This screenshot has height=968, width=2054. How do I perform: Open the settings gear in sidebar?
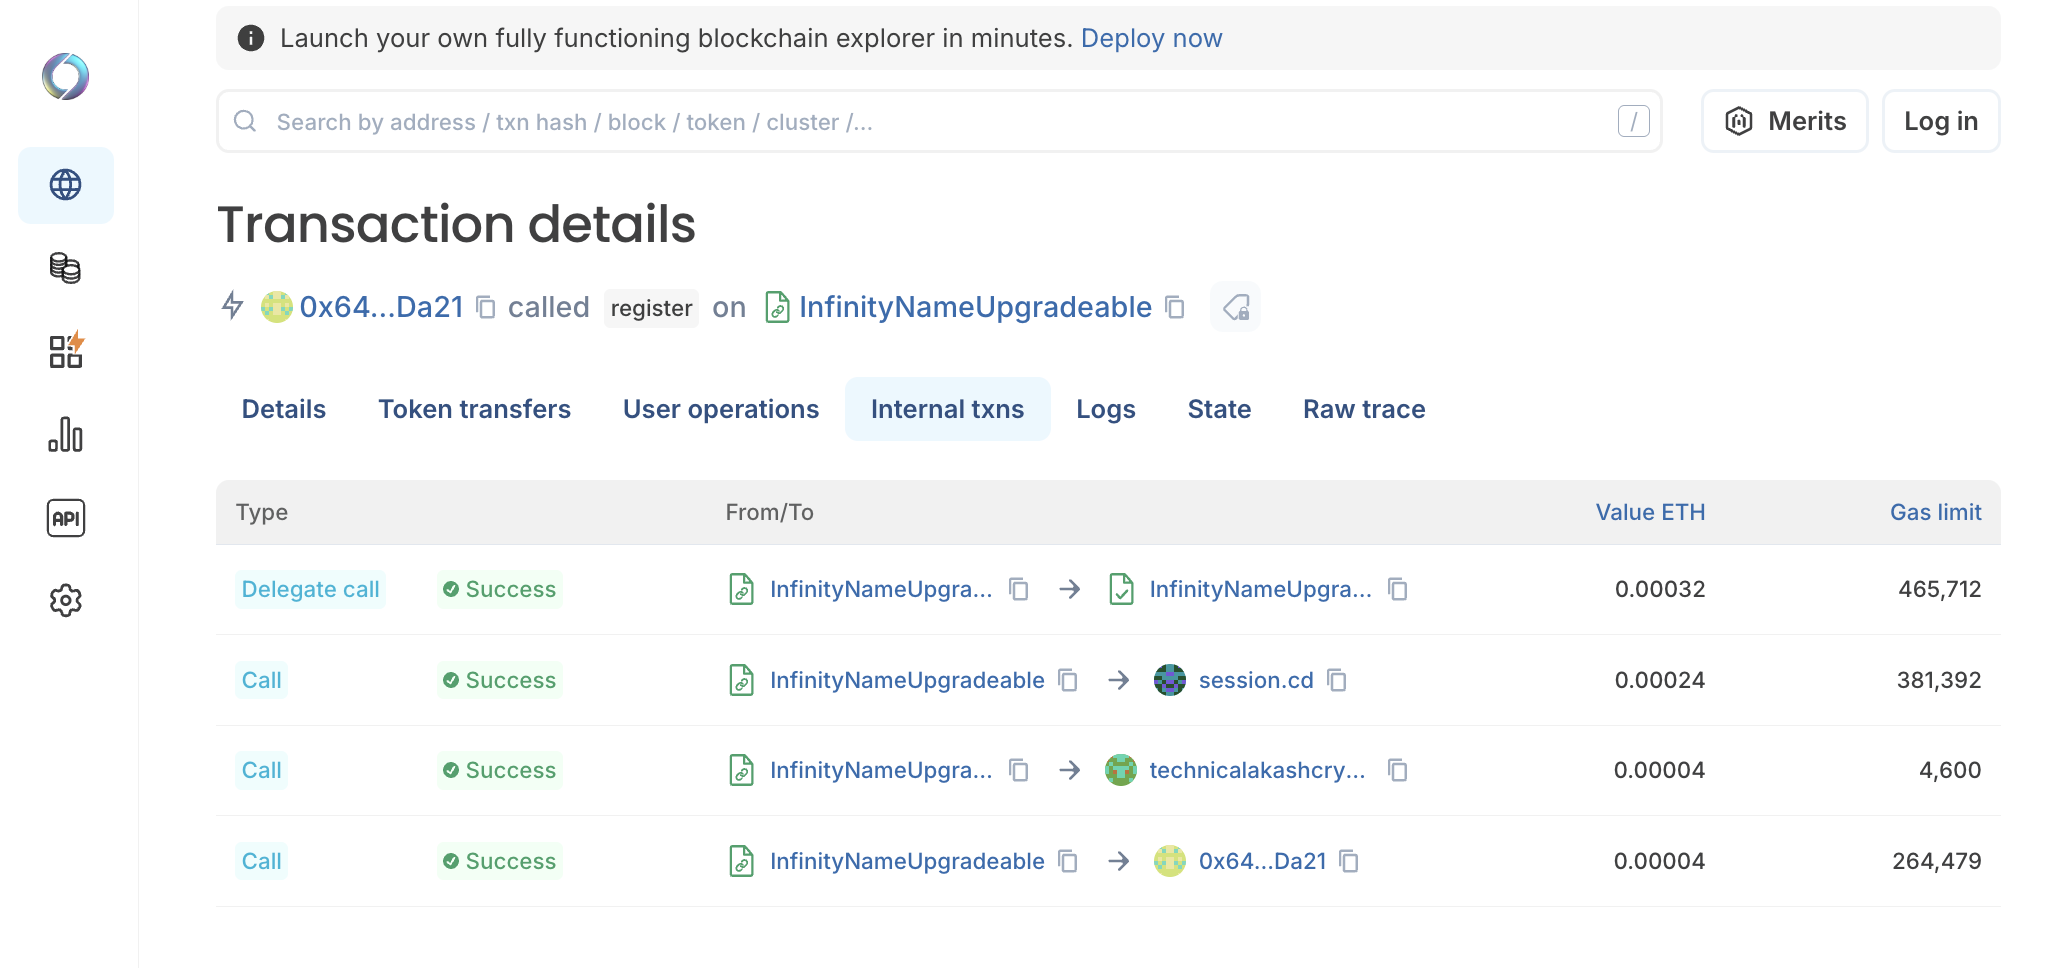66,601
